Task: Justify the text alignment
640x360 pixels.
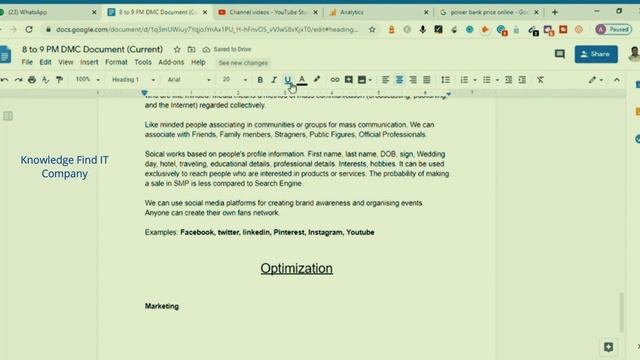Action: click(x=427, y=80)
